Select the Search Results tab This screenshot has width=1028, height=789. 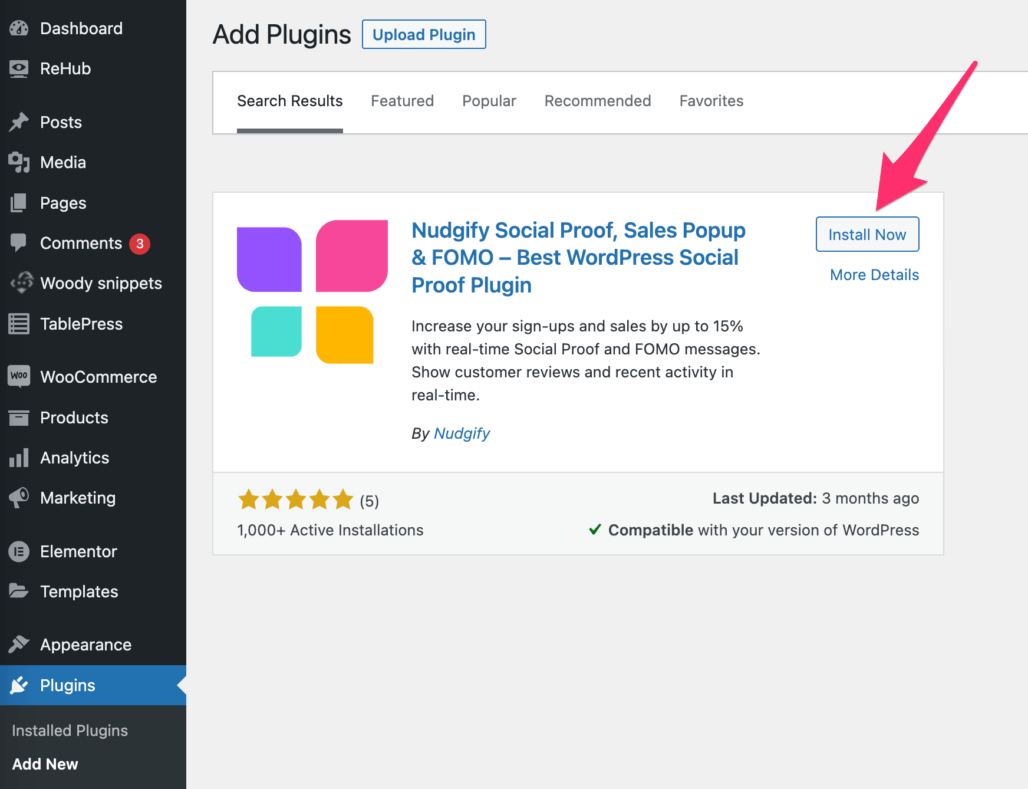pos(290,101)
